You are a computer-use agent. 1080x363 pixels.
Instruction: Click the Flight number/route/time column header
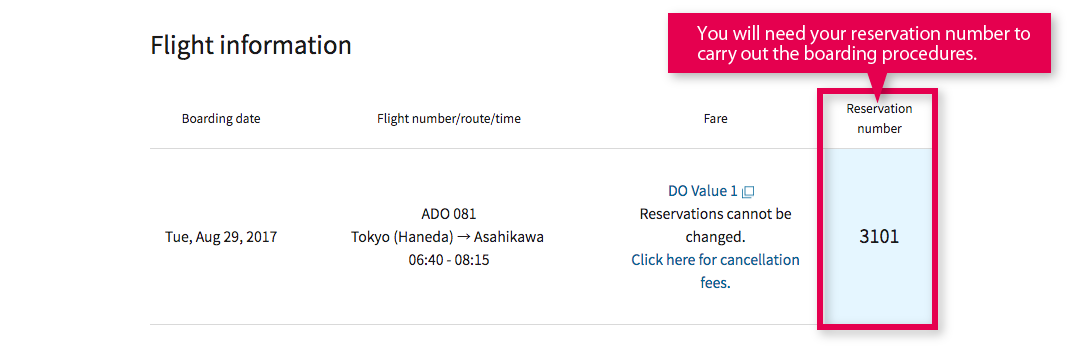(448, 118)
